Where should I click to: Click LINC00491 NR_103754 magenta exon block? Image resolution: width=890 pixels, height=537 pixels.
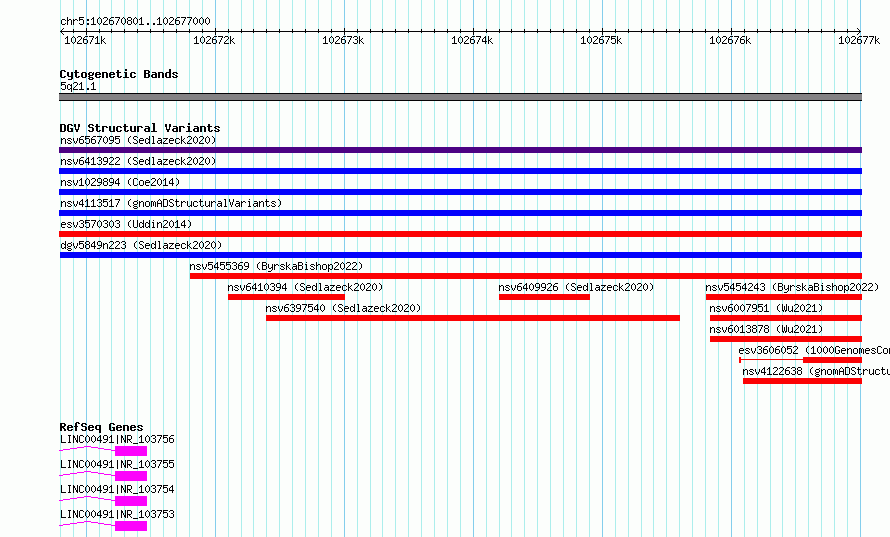(x=131, y=501)
